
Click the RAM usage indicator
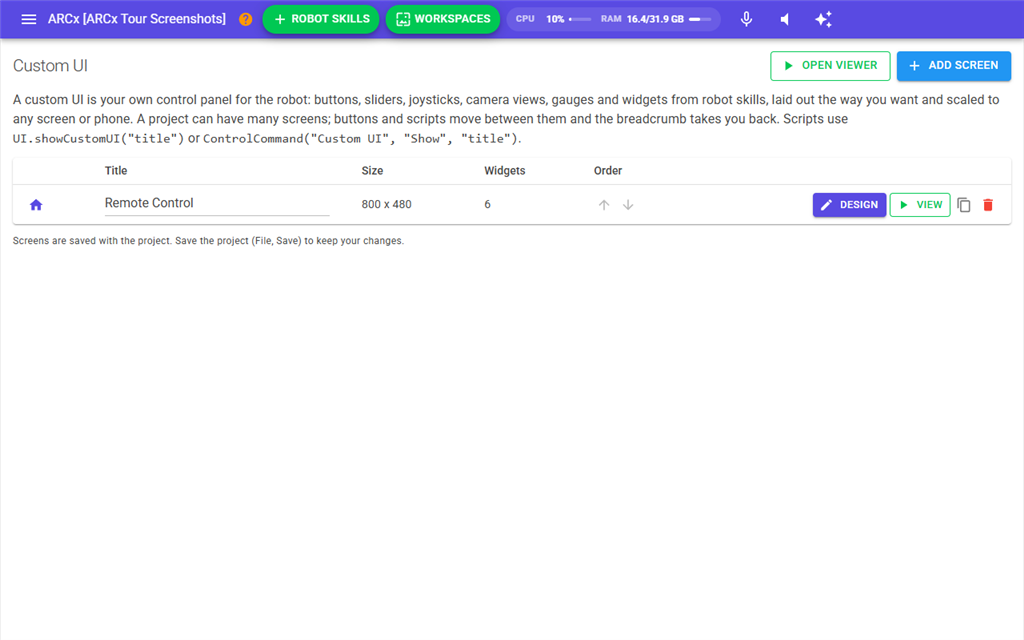point(656,19)
